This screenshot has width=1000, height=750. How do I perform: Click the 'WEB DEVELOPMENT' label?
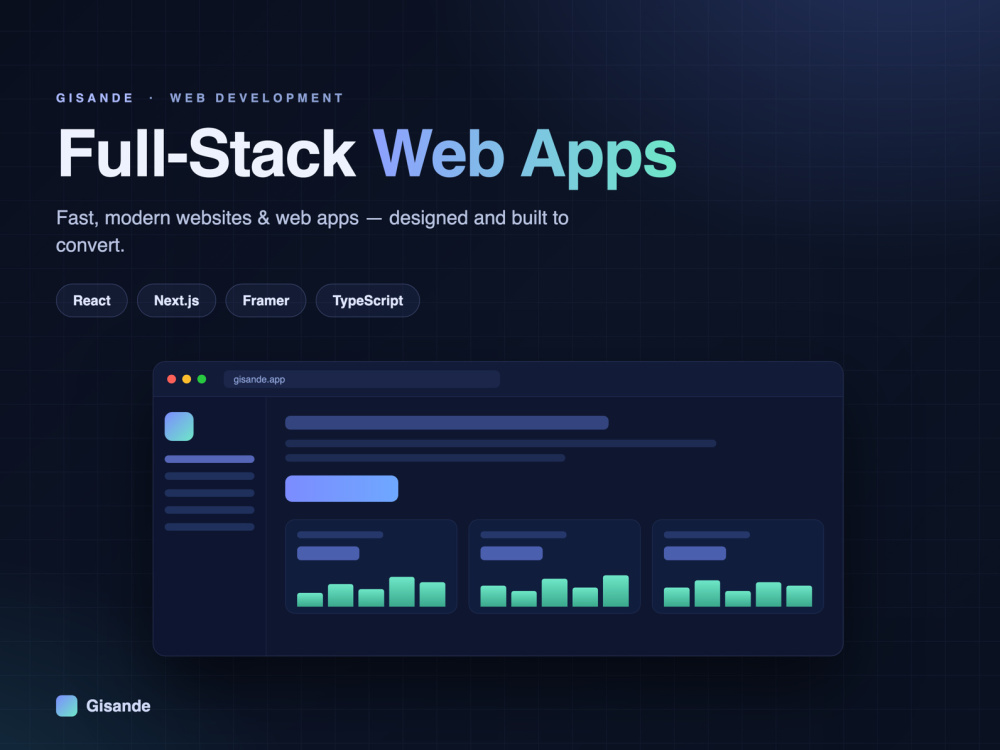(x=256, y=98)
